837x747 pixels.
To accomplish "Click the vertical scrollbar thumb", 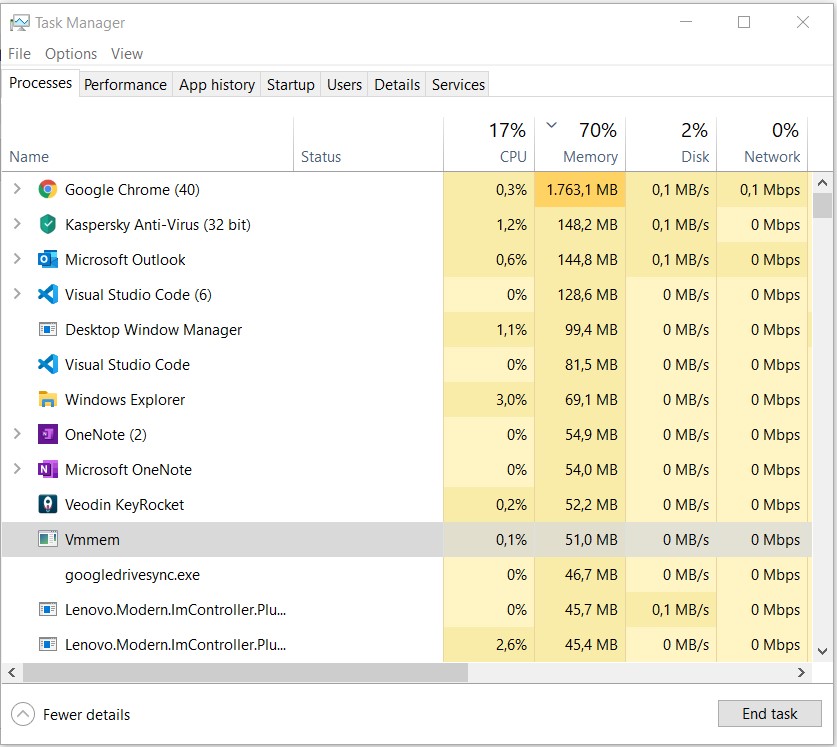I will tap(823, 206).
